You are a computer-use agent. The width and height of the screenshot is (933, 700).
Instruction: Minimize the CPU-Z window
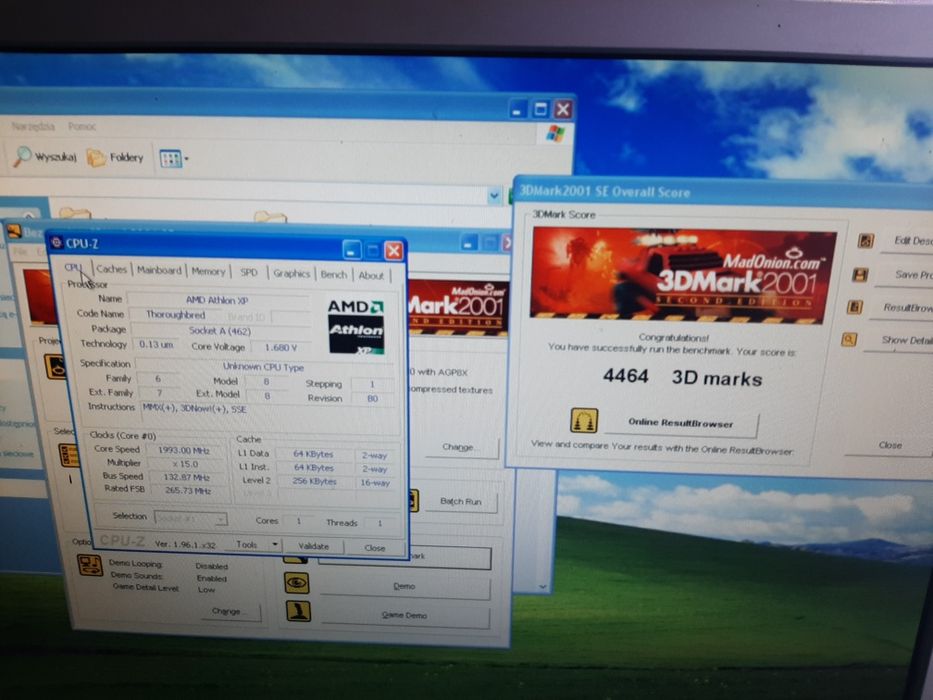pos(352,250)
